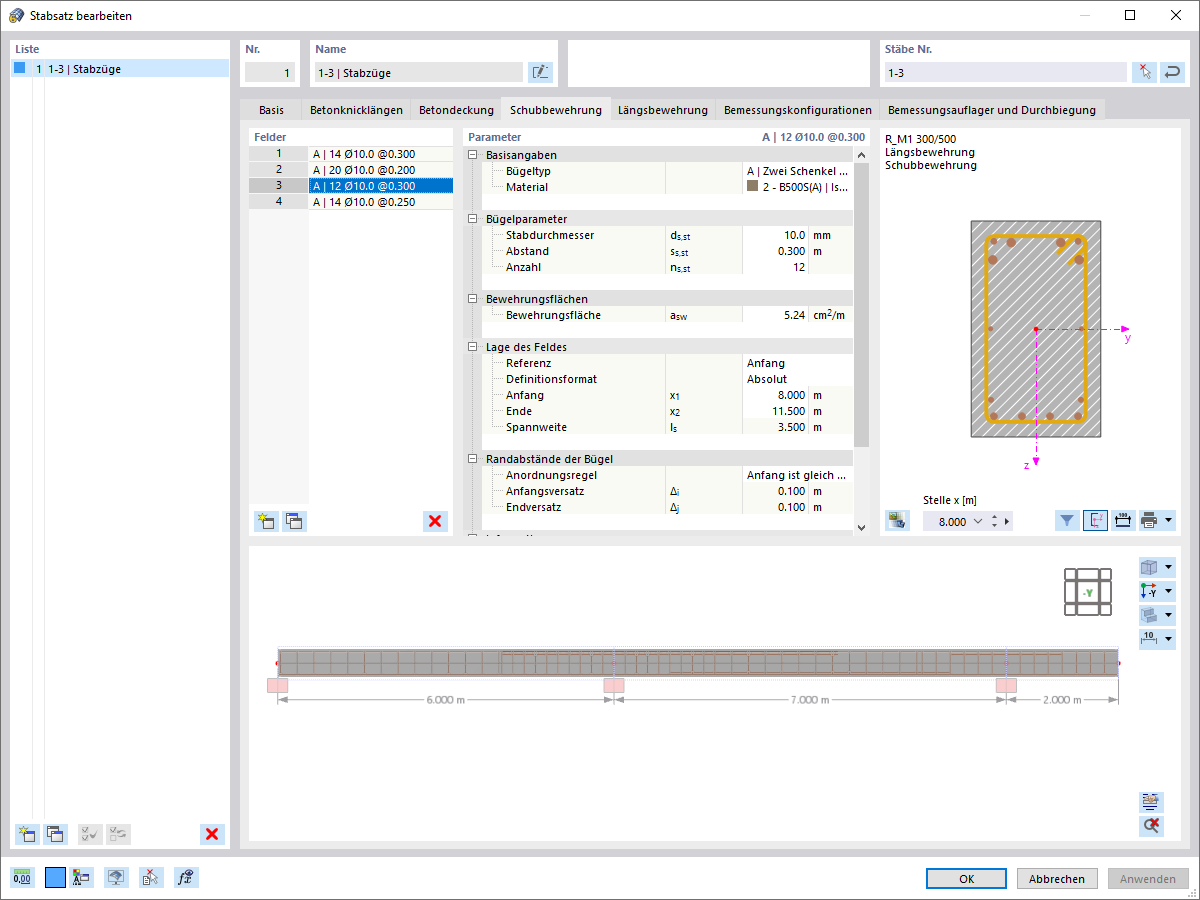Duplicate the Liste item

tap(55, 834)
